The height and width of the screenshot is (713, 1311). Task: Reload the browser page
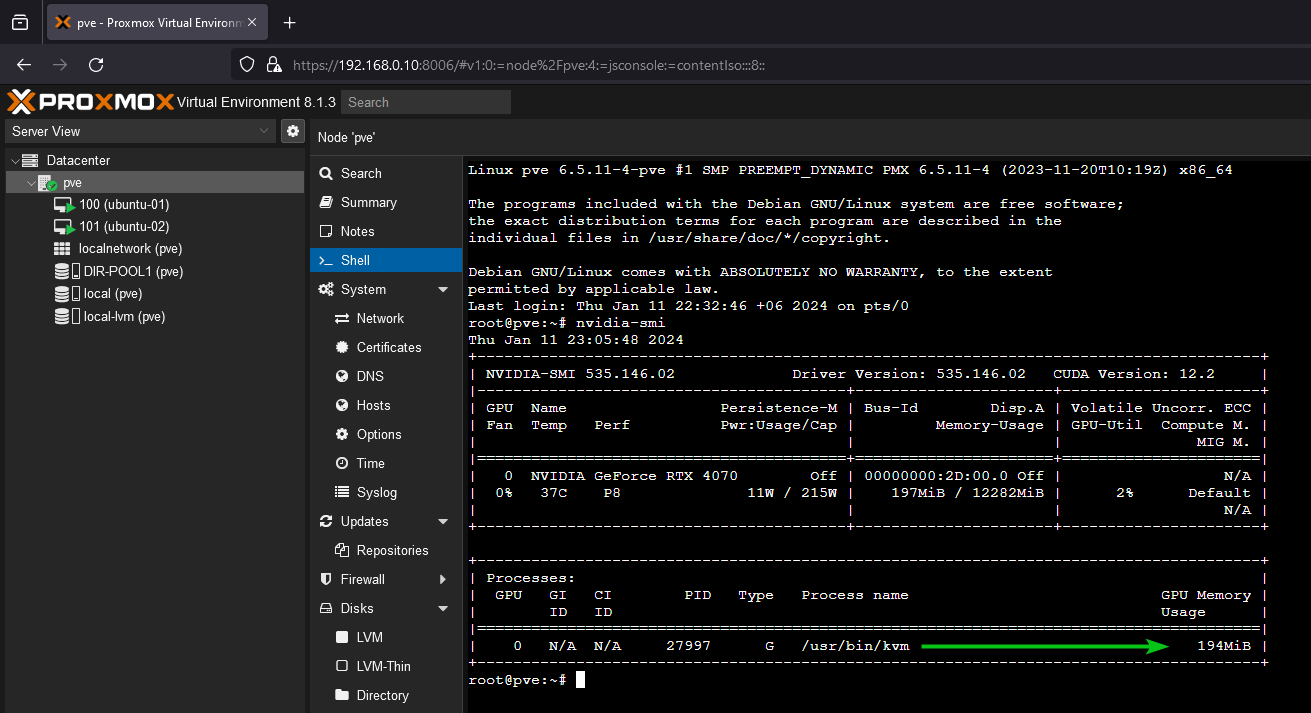point(96,65)
